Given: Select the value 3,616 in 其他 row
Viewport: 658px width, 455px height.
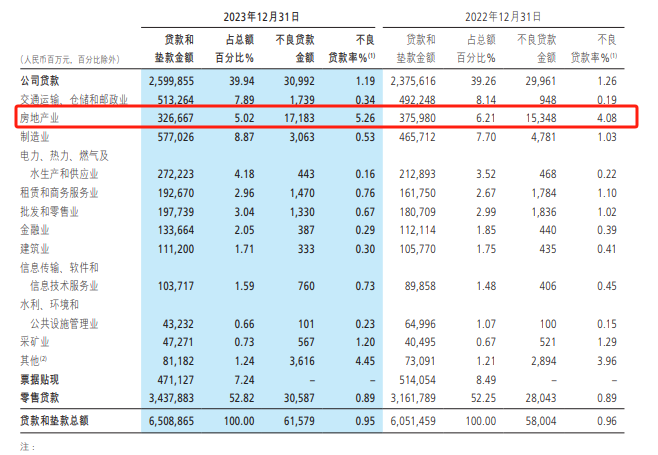Looking at the screenshot, I should click(302, 361).
